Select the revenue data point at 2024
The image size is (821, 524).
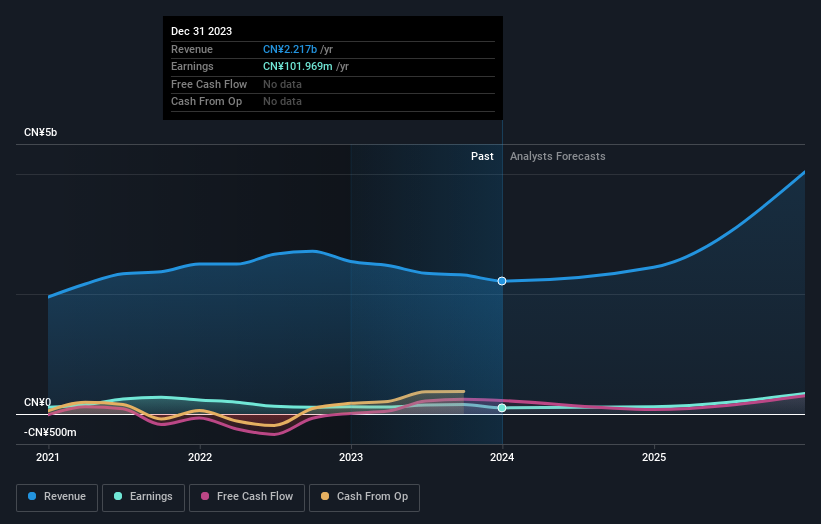click(x=502, y=281)
